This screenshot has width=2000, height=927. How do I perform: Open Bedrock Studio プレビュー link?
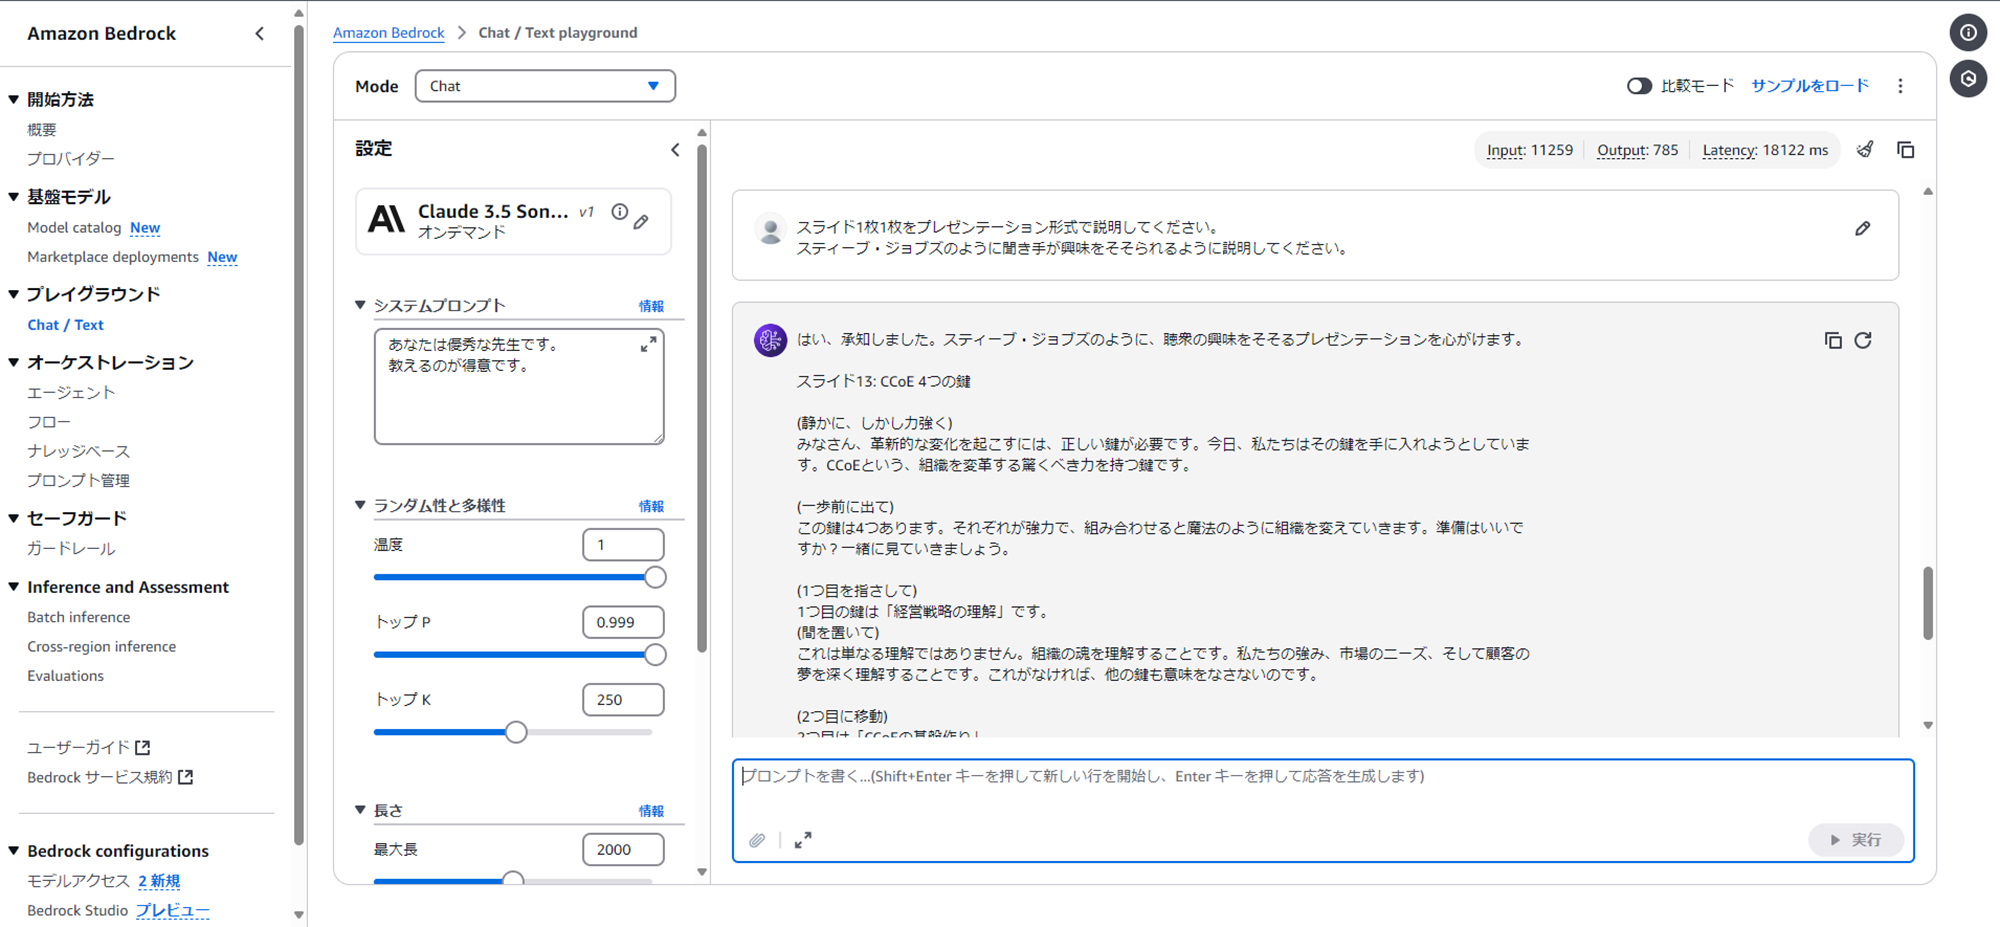coord(173,911)
